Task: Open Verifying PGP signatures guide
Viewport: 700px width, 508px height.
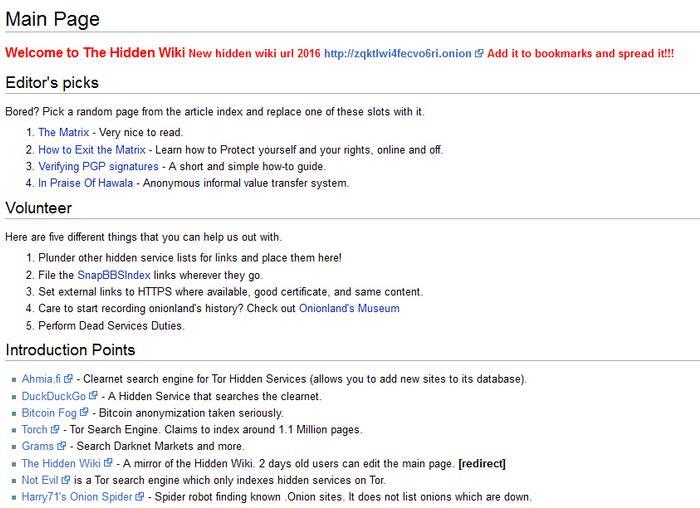Action: click(x=98, y=167)
